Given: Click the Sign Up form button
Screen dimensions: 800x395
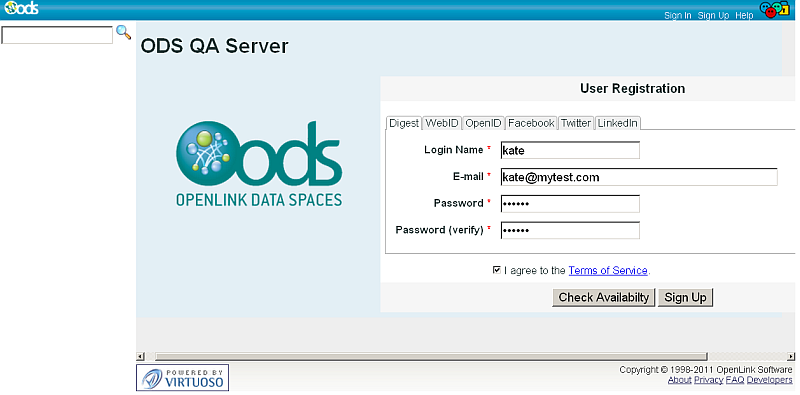Looking at the screenshot, I should click(685, 298).
